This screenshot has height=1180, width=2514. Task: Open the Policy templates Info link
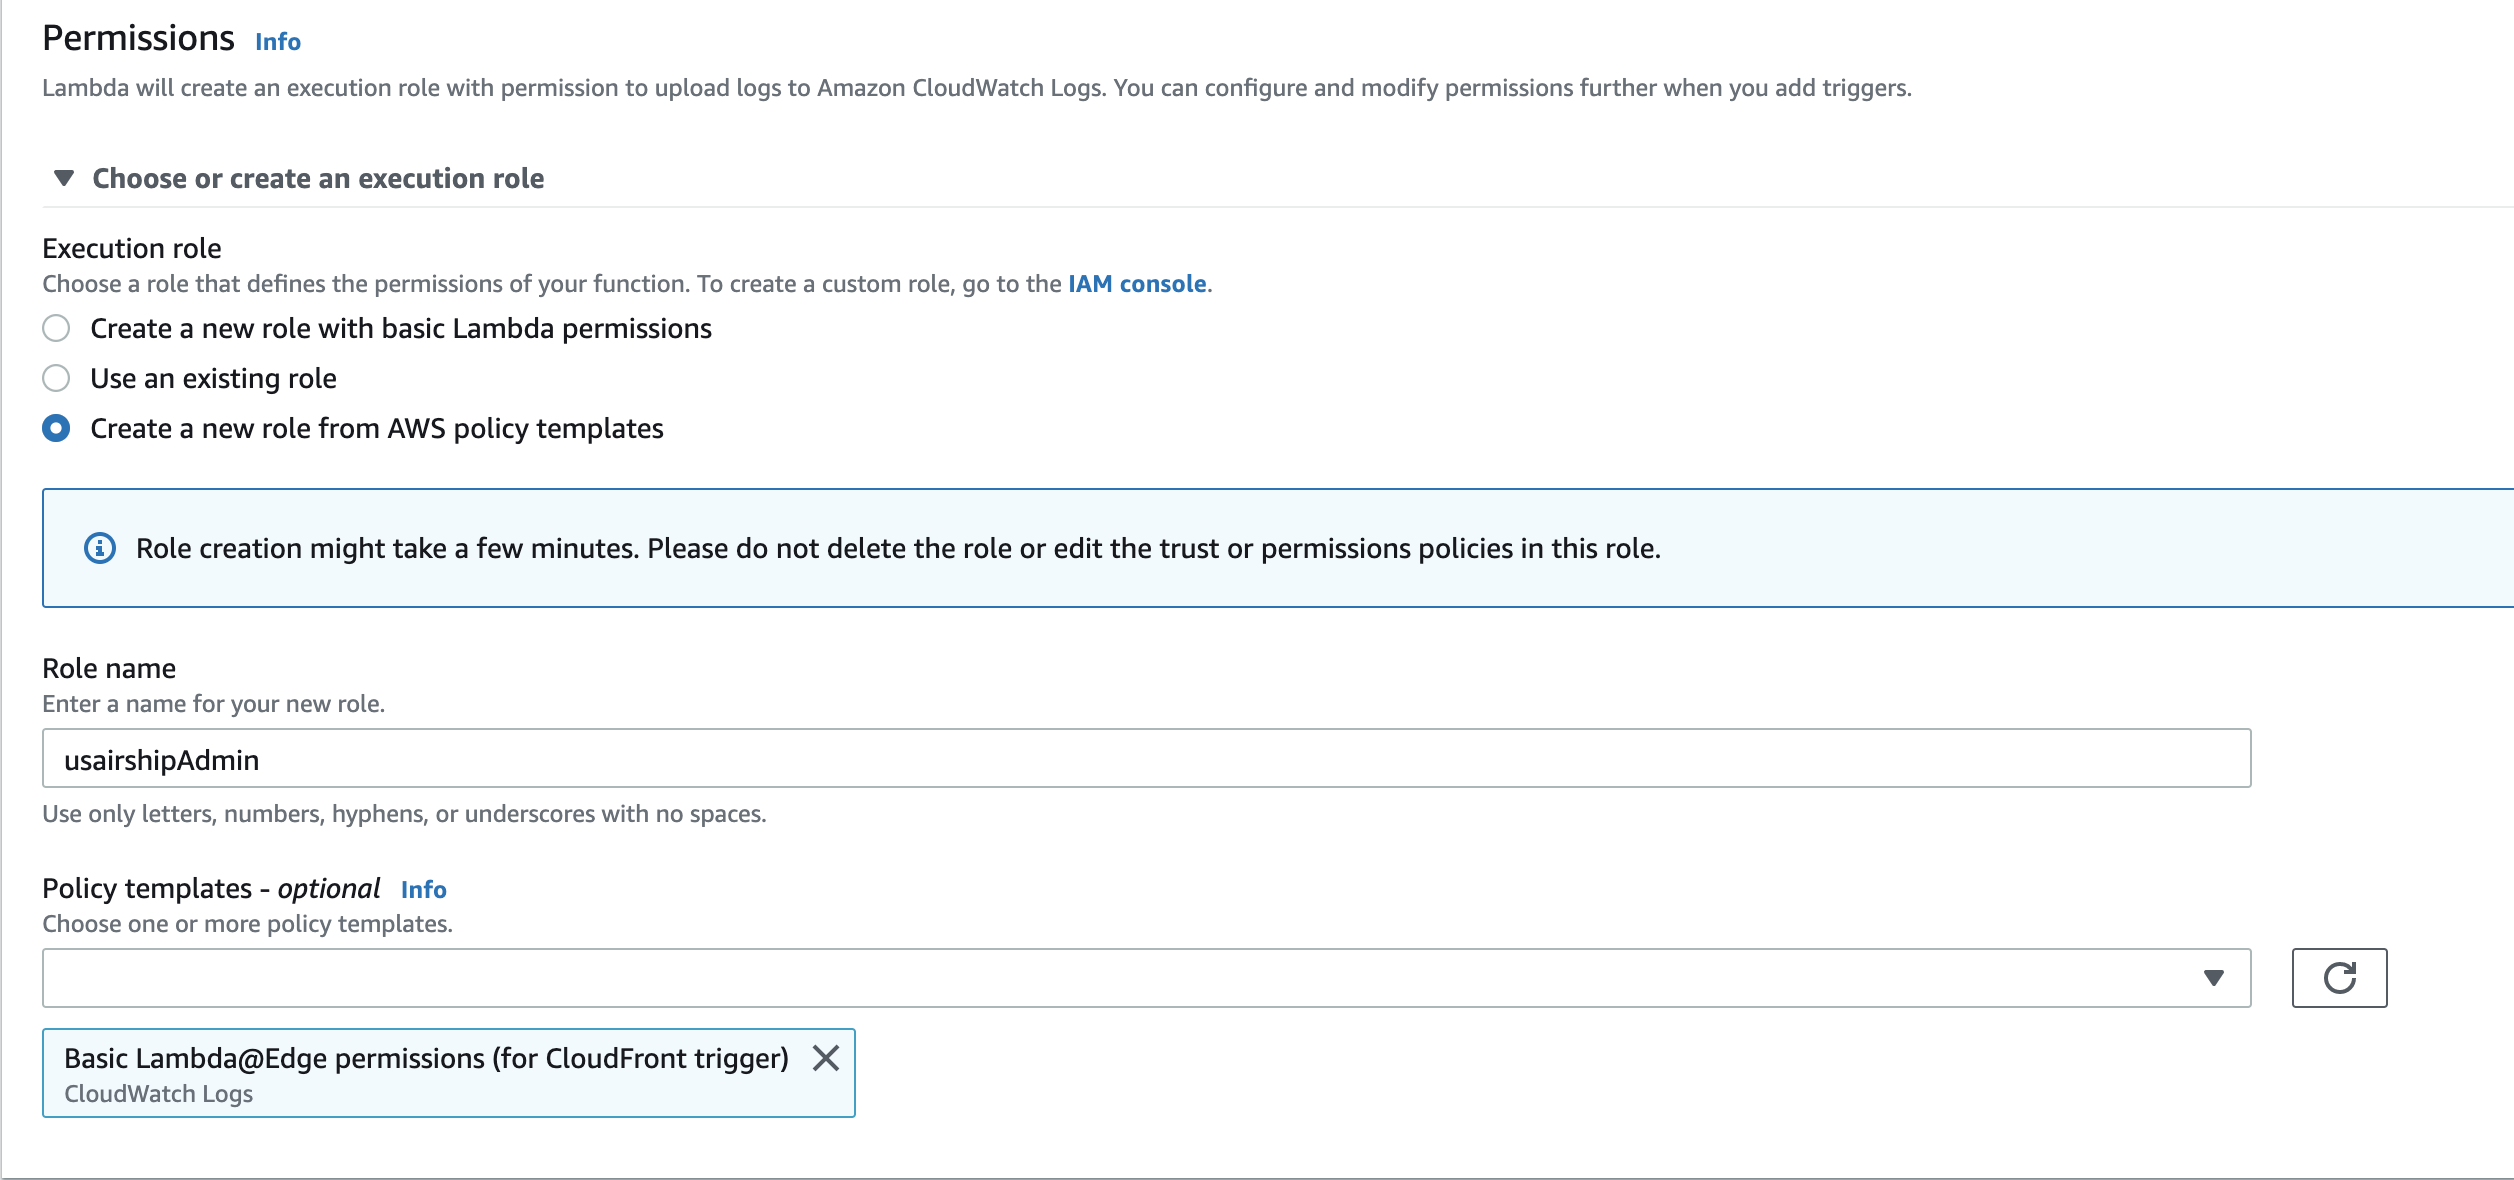click(x=424, y=889)
